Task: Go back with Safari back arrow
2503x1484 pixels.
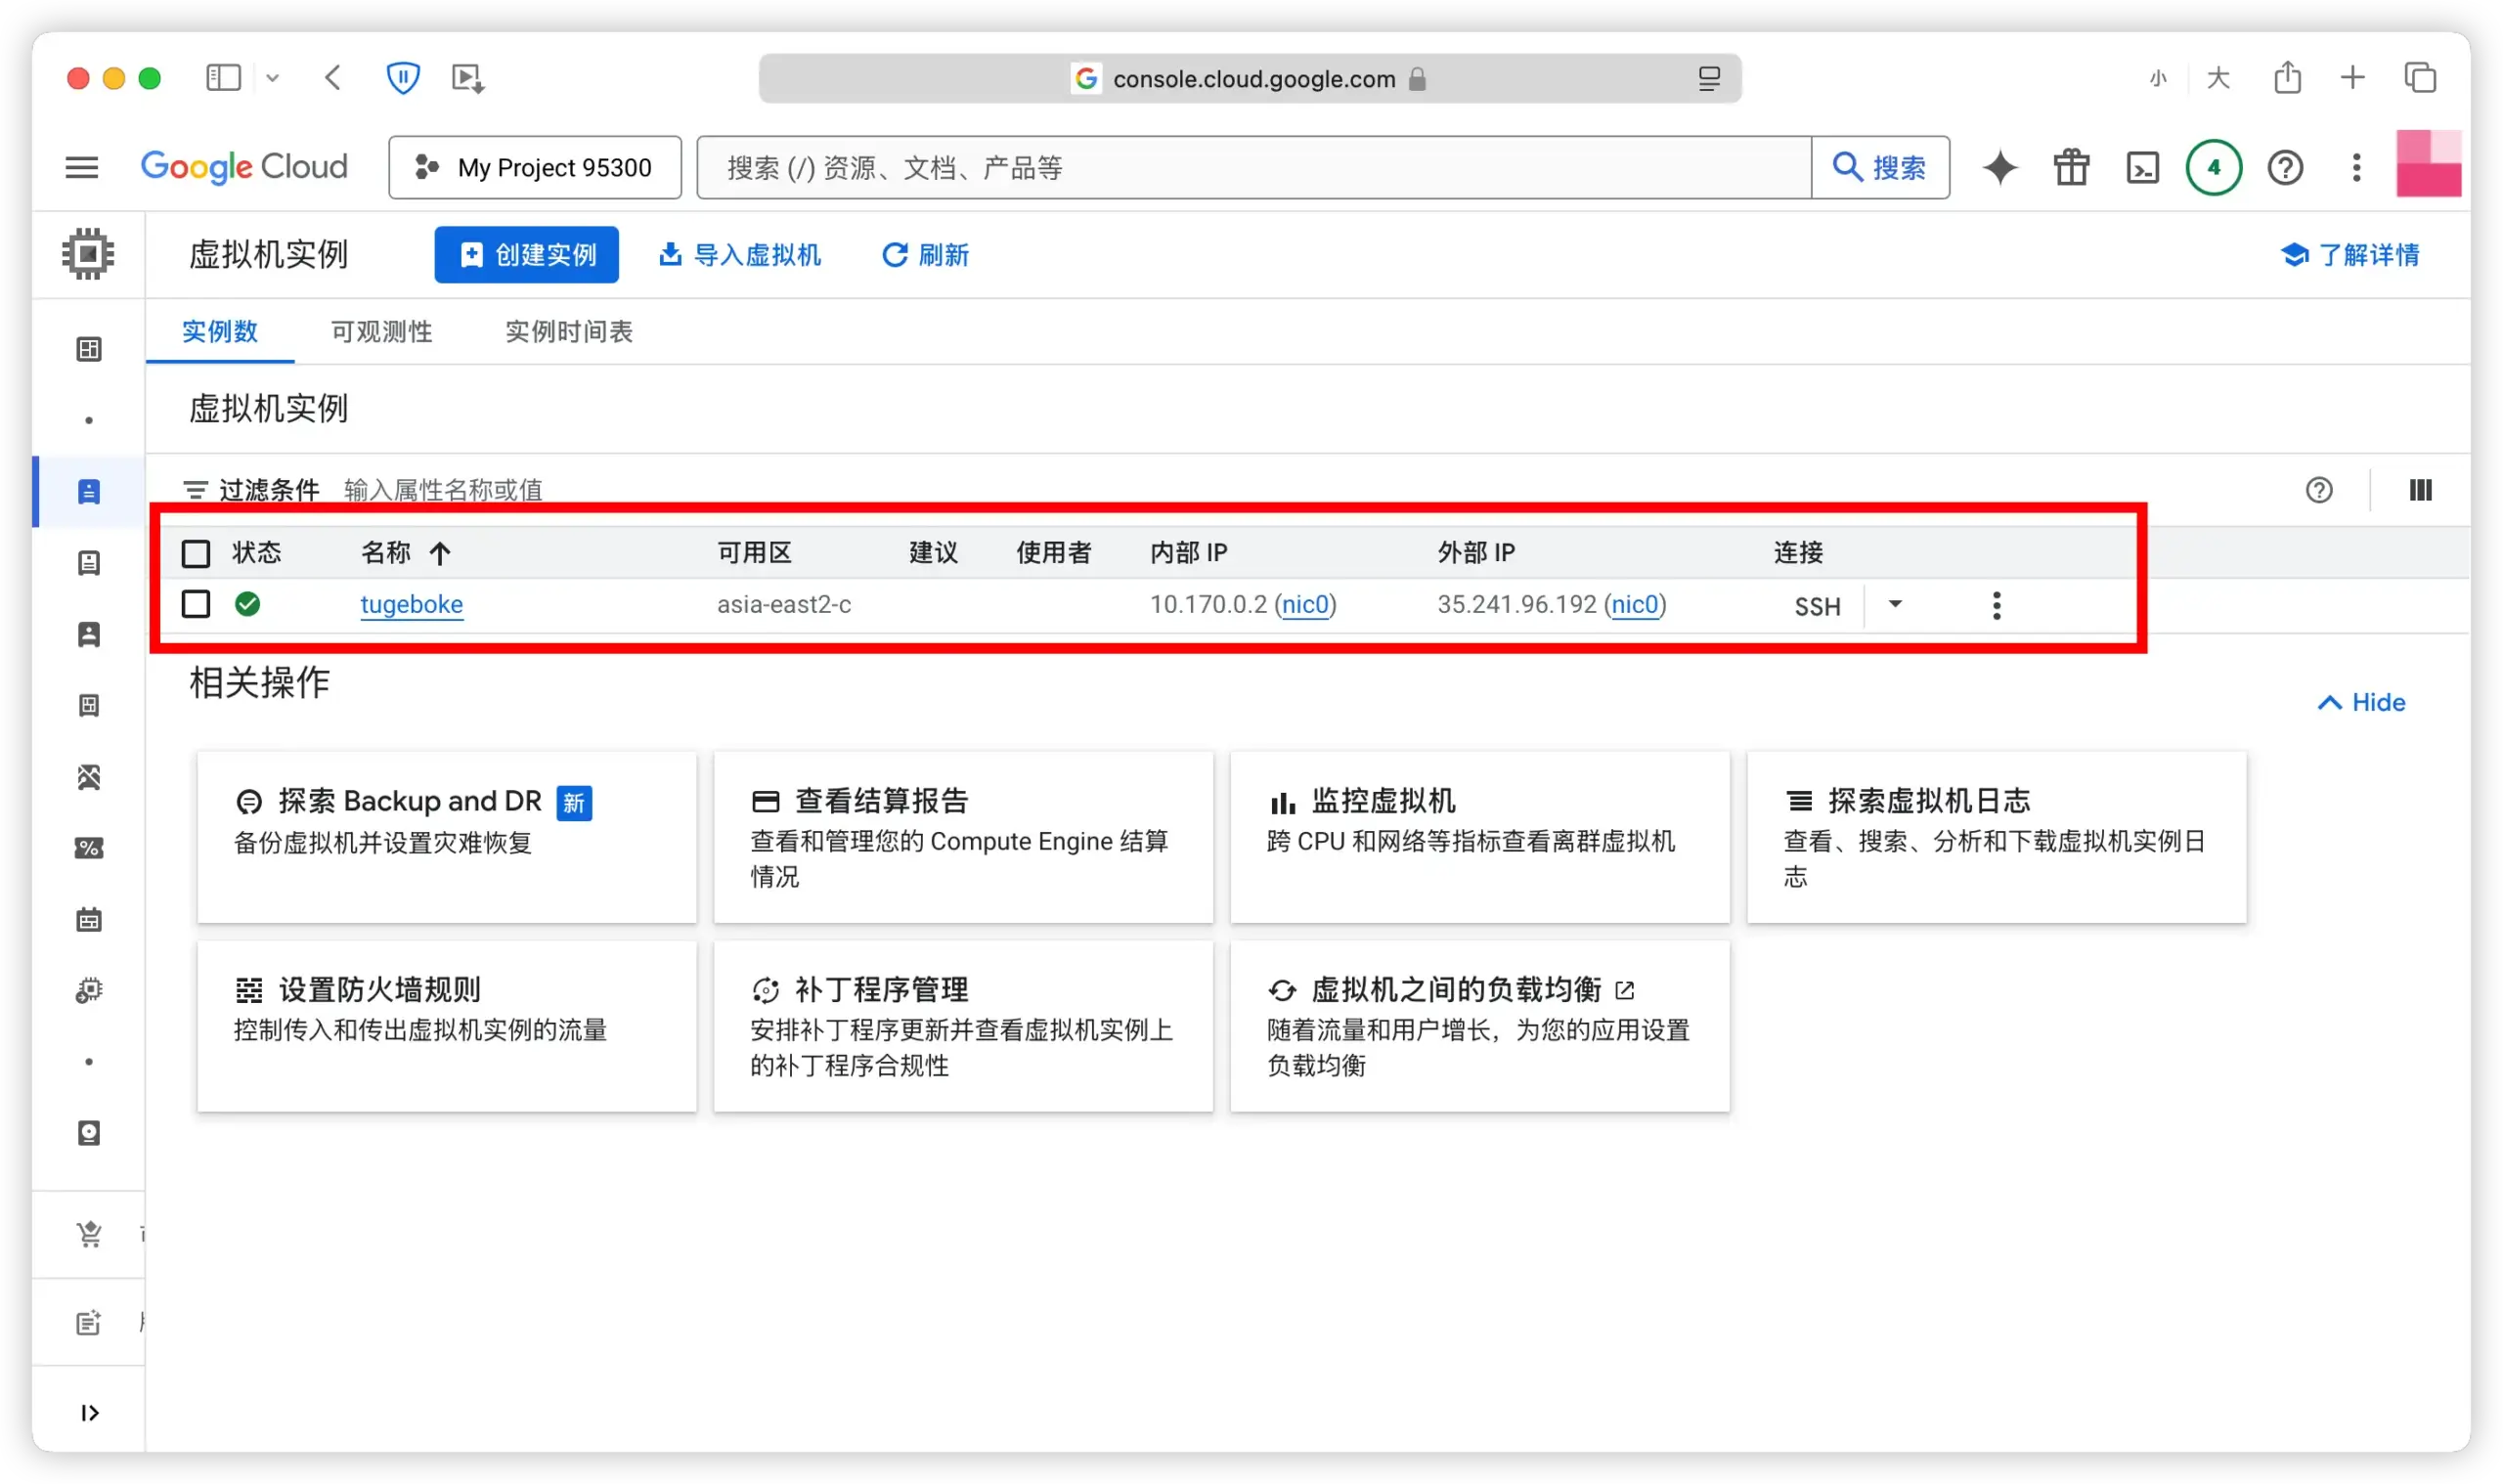Action: (333, 78)
